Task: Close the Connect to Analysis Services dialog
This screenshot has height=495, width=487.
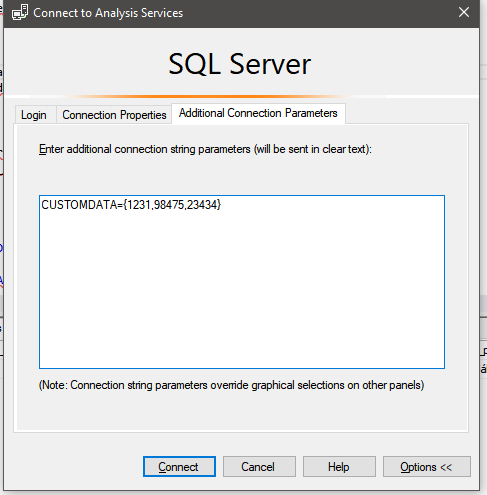Action: point(464,13)
